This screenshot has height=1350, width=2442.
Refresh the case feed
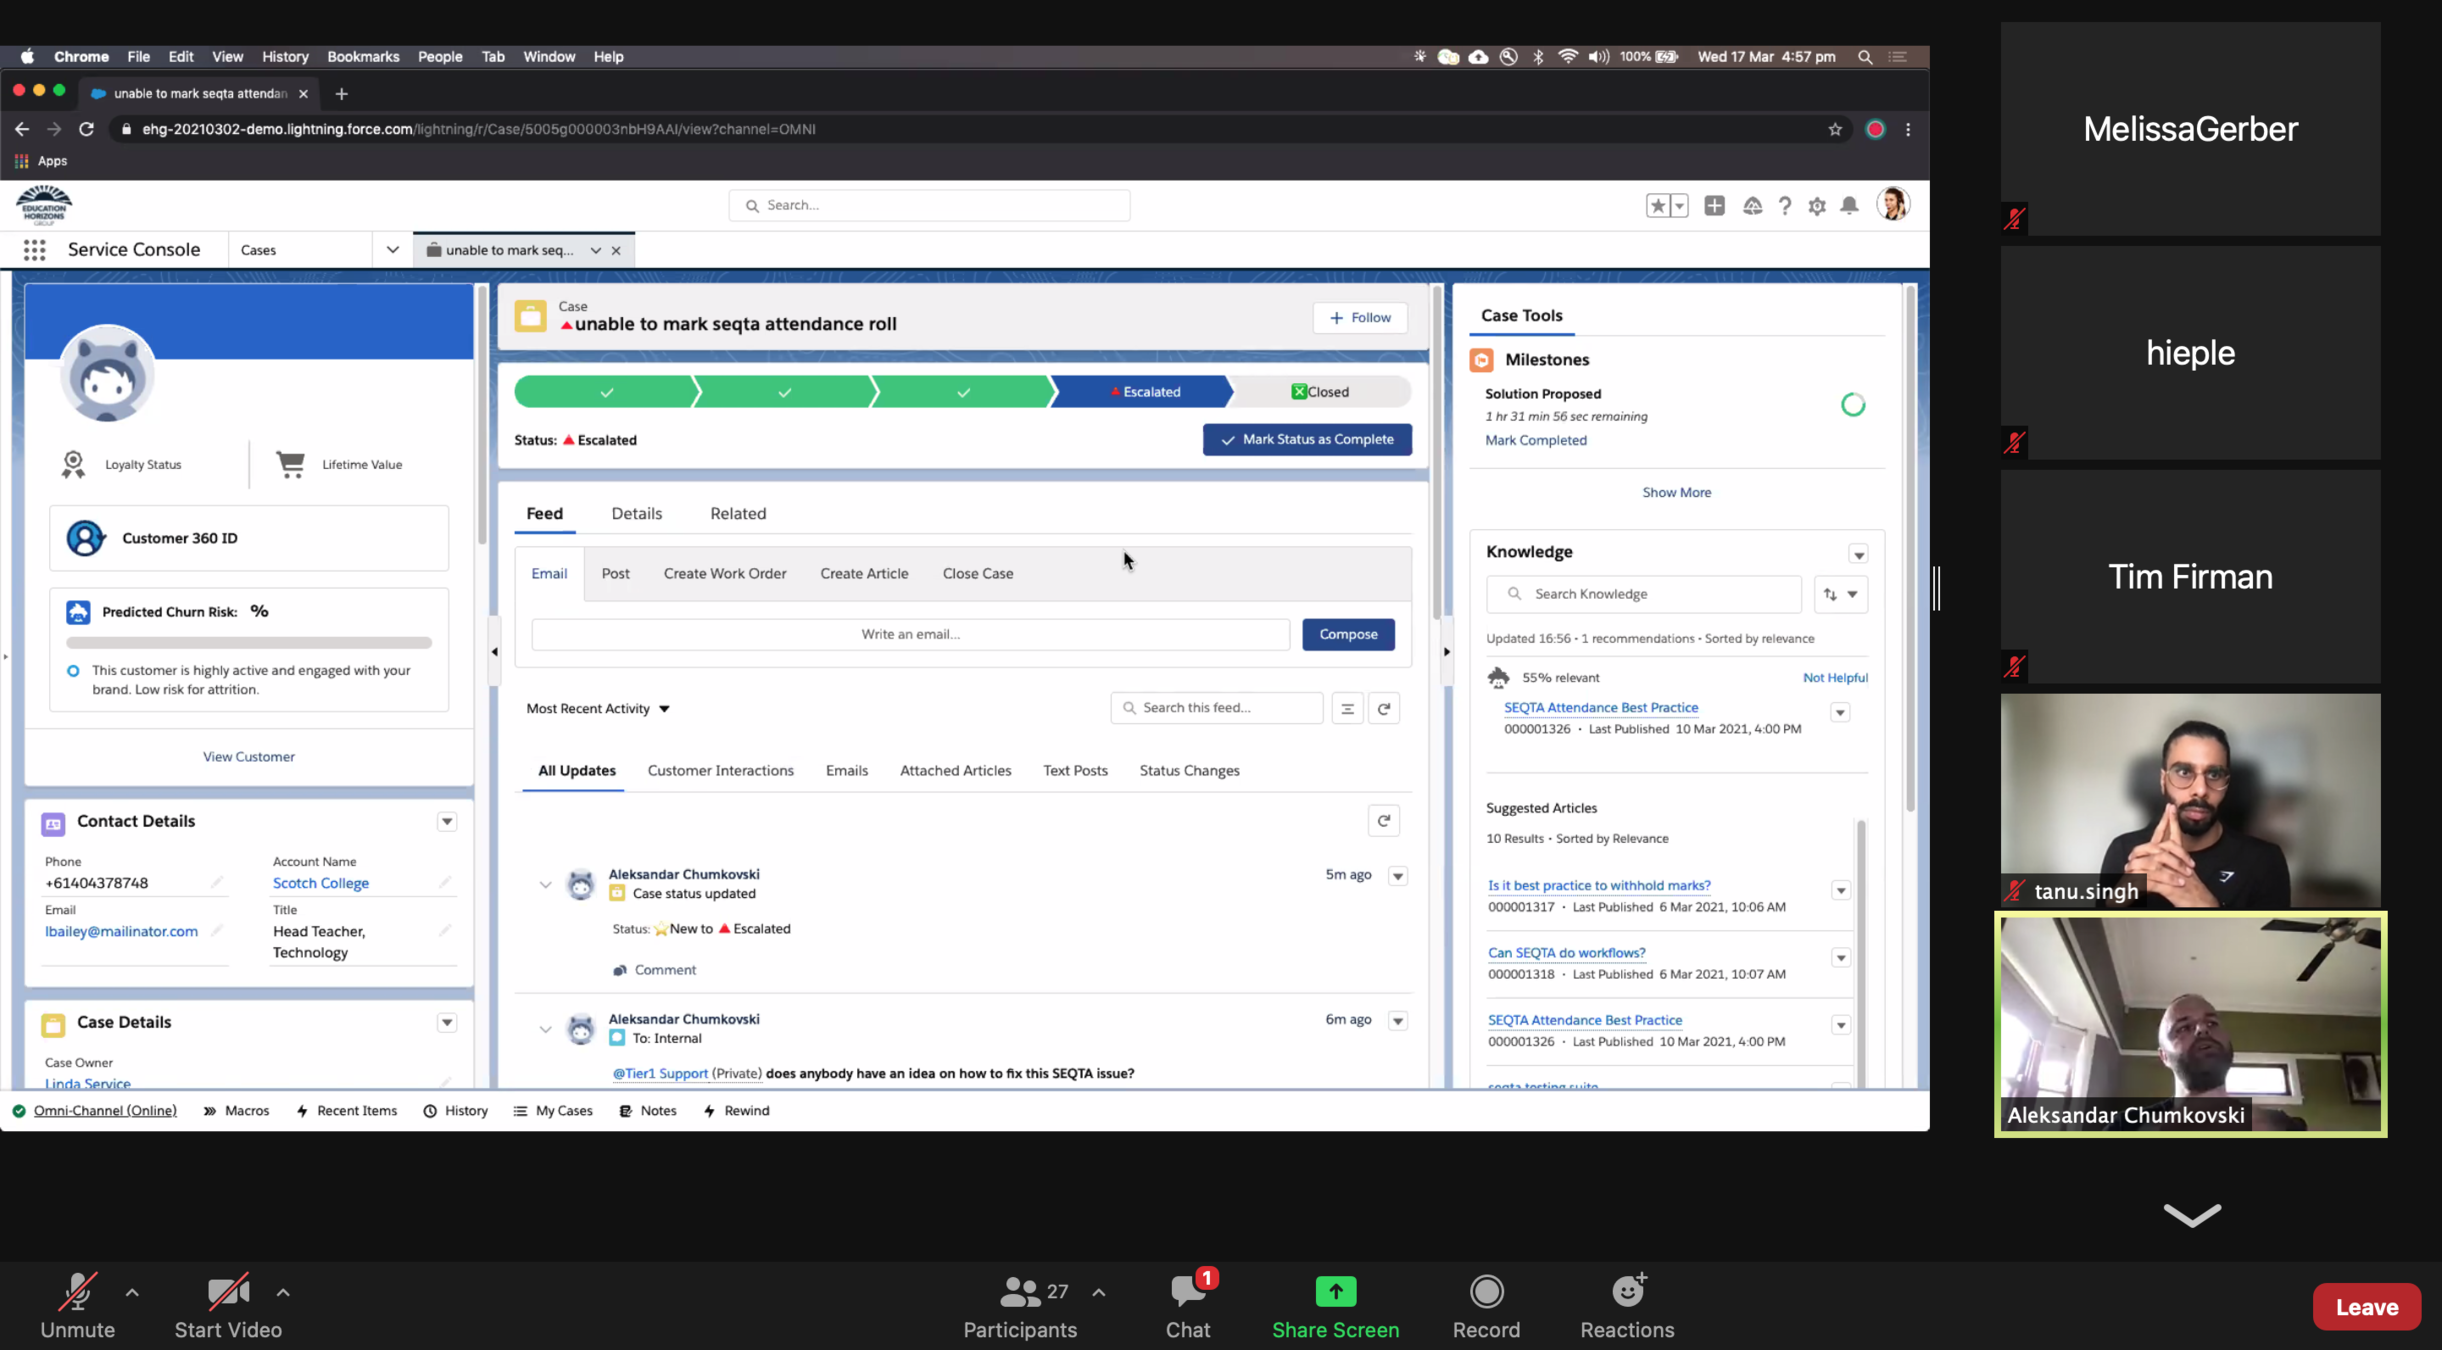(1384, 708)
